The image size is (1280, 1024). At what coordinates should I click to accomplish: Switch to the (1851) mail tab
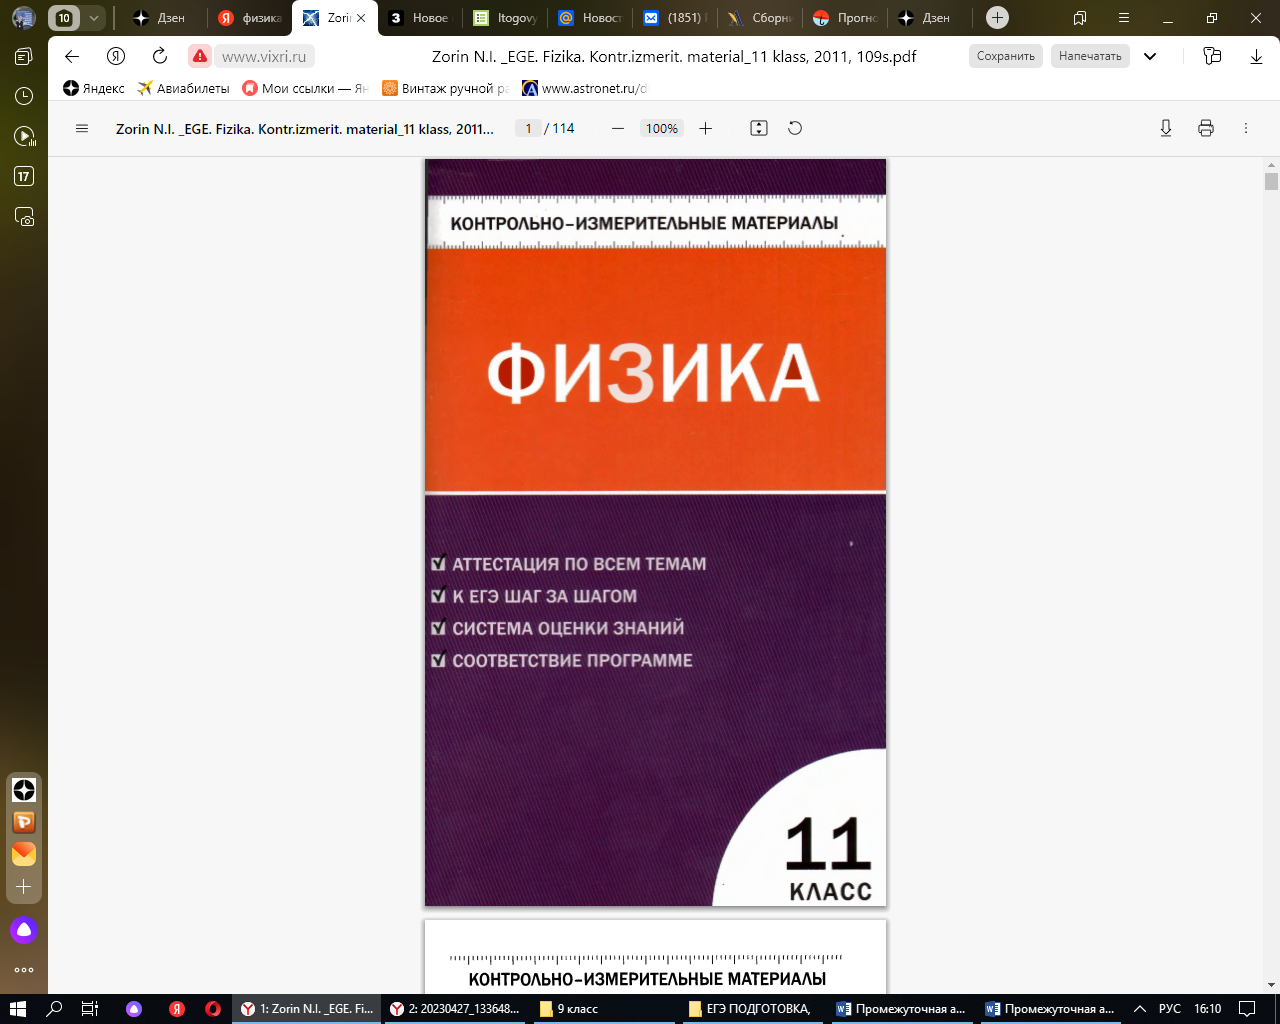pos(675,18)
